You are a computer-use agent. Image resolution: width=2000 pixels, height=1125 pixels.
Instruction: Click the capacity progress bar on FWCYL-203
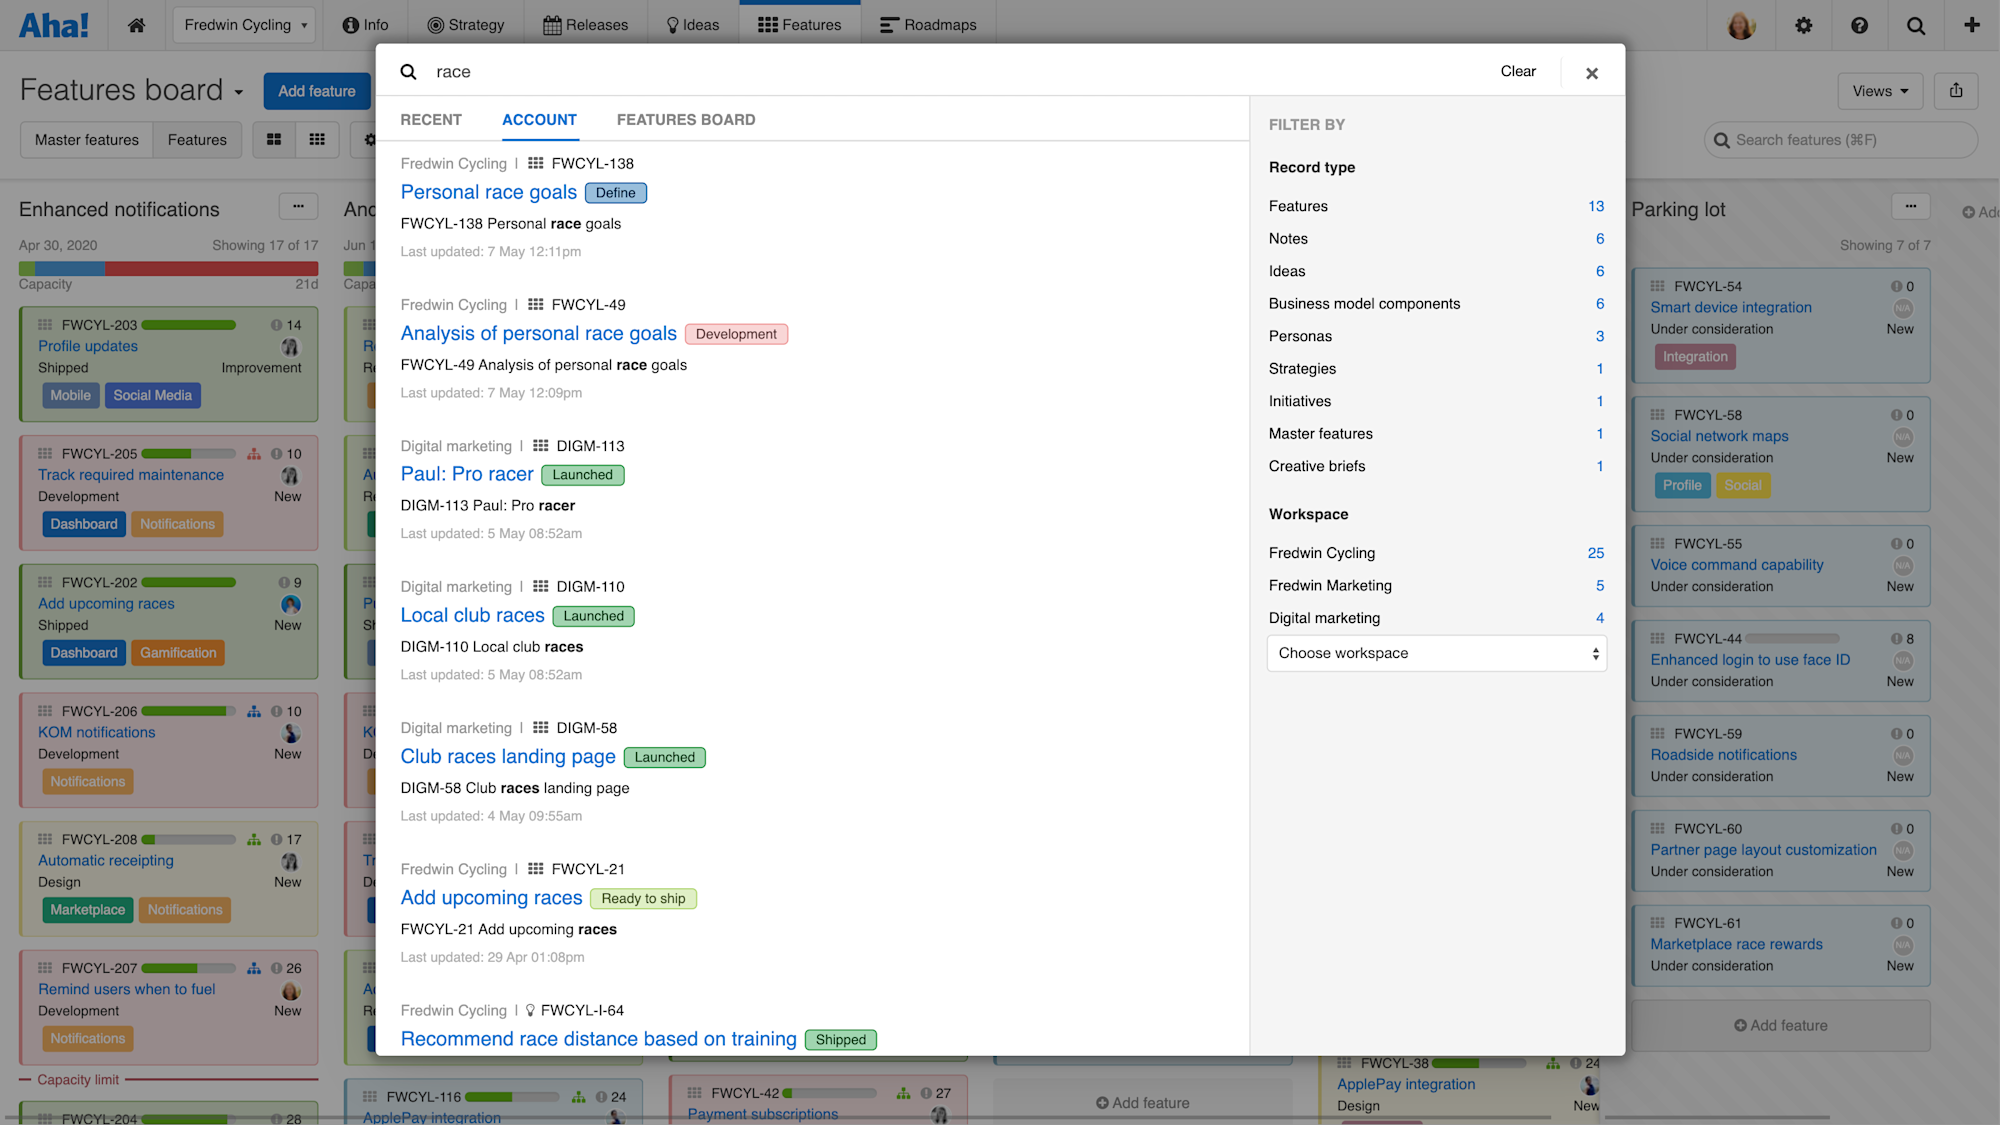(188, 324)
